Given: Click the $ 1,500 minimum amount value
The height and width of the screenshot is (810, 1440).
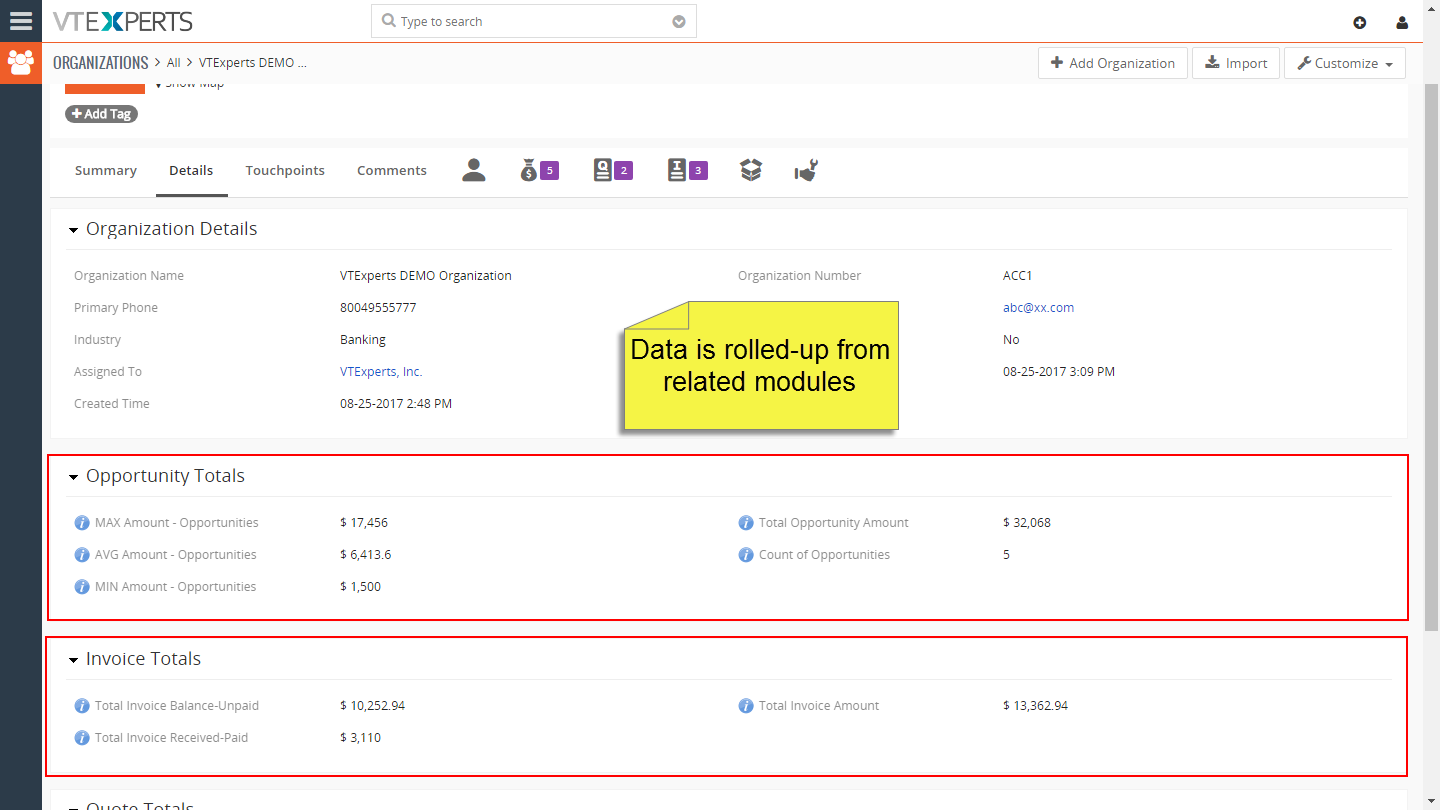Looking at the screenshot, I should point(361,587).
